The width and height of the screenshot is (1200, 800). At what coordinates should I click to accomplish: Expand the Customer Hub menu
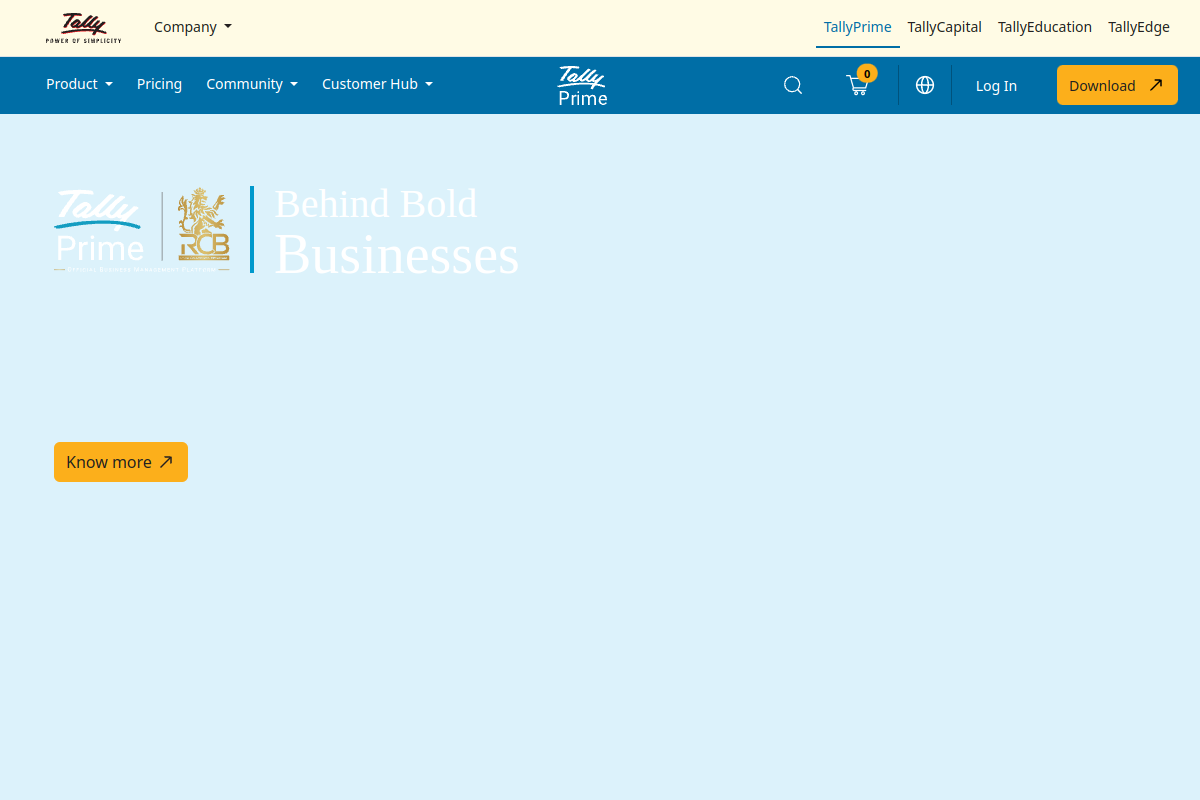(377, 84)
